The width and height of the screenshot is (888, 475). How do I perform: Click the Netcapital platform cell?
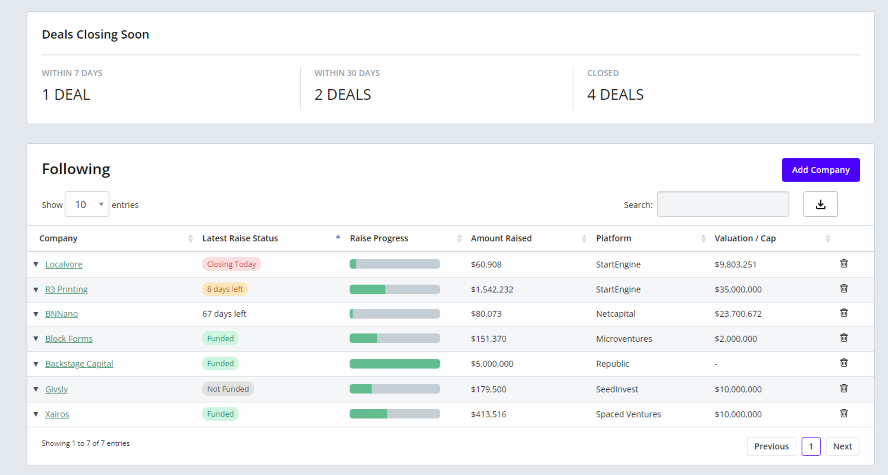click(616, 314)
